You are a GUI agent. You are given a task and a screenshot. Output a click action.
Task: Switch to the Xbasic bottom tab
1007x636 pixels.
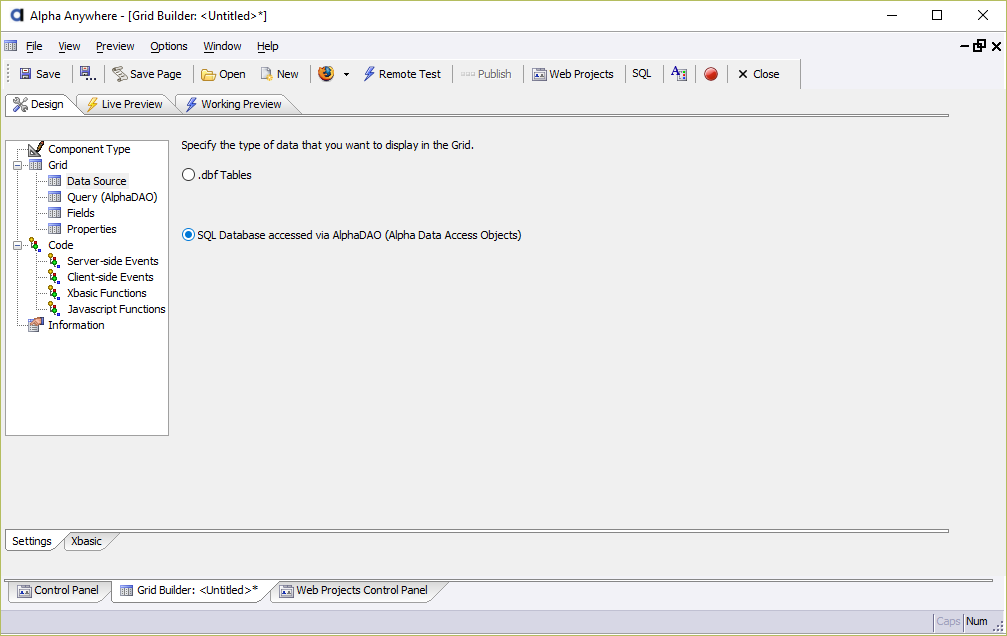pyautogui.click(x=86, y=542)
